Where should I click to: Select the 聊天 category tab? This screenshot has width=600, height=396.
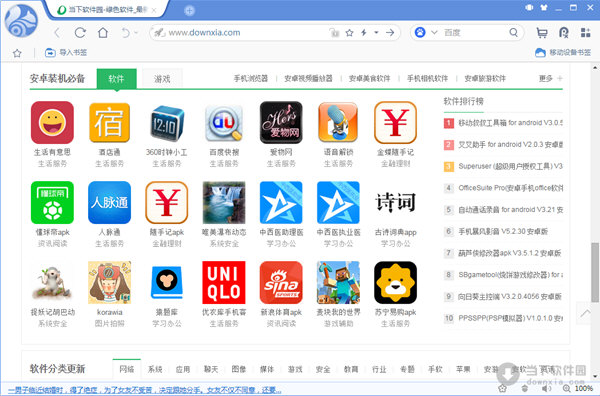[x=211, y=369]
